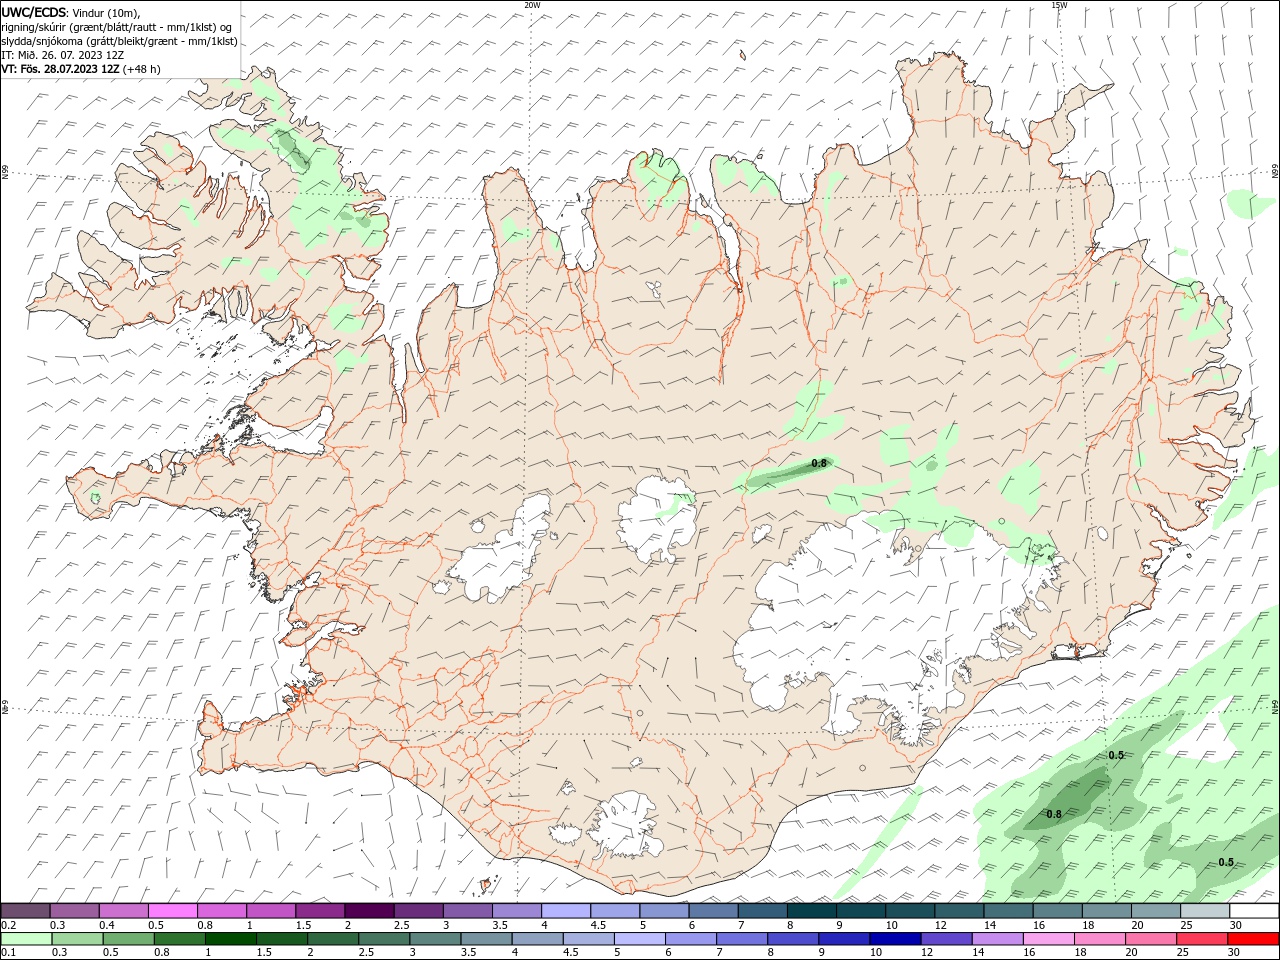Click the upper 0.5 label off the southeast coast

(1116, 755)
